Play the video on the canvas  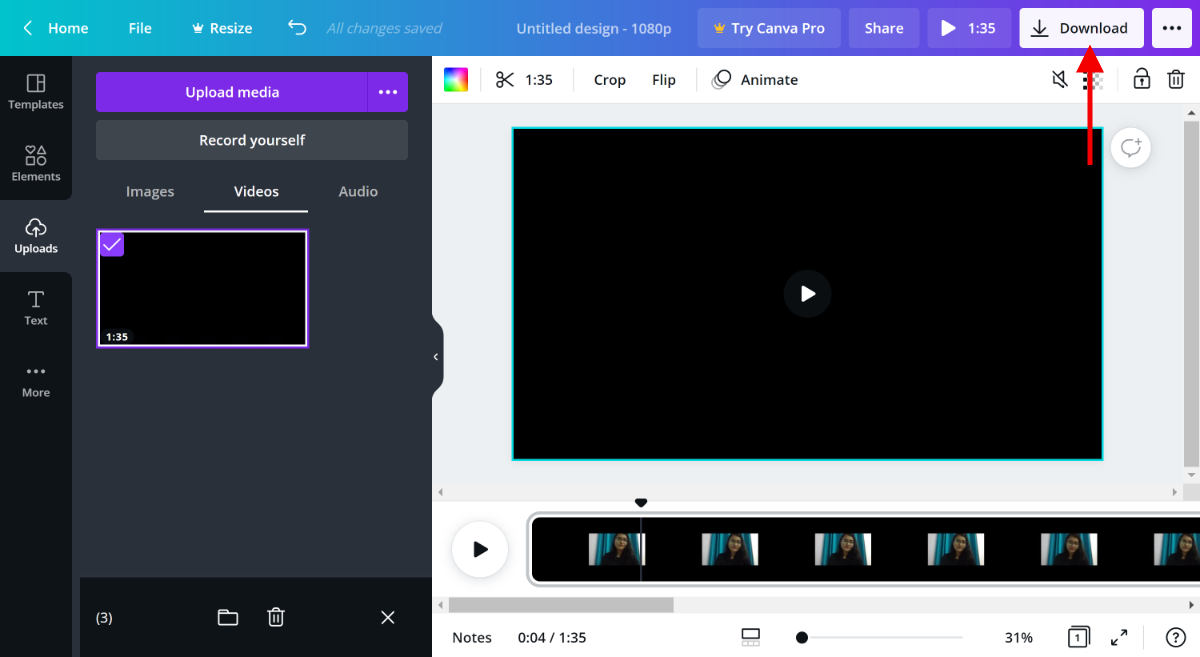[x=807, y=294]
